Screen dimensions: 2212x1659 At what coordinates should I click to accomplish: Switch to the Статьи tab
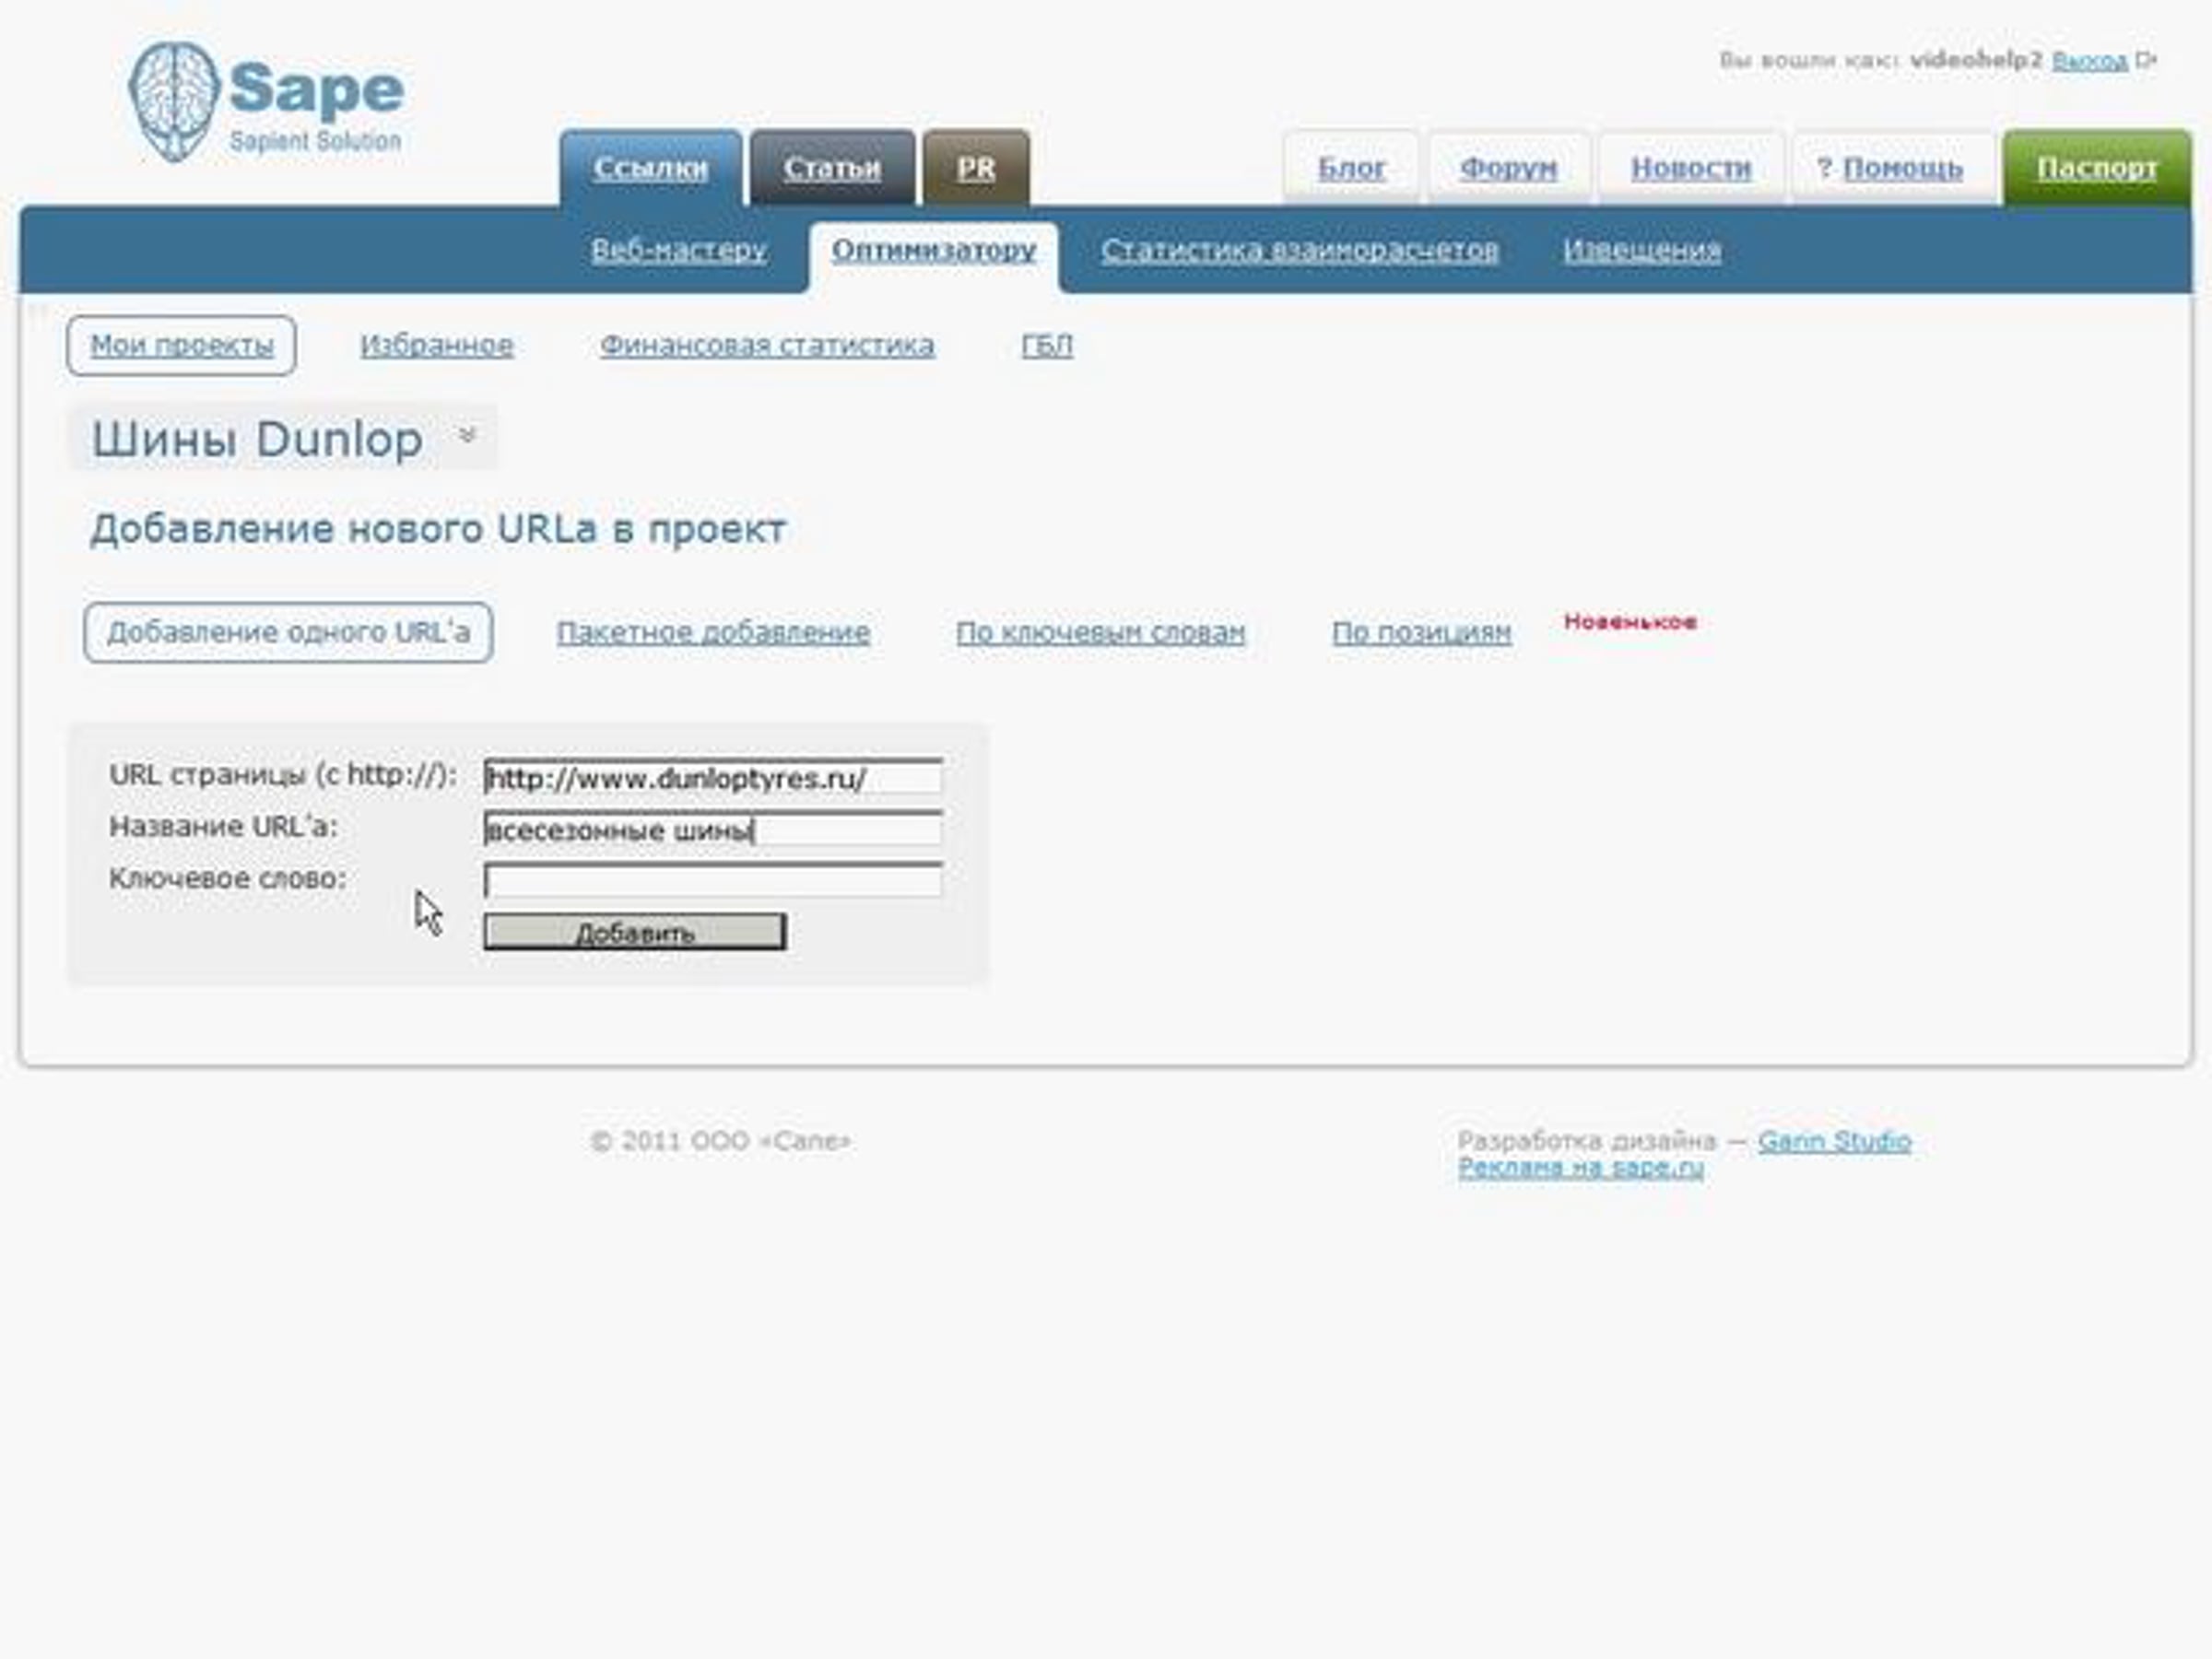[x=832, y=168]
